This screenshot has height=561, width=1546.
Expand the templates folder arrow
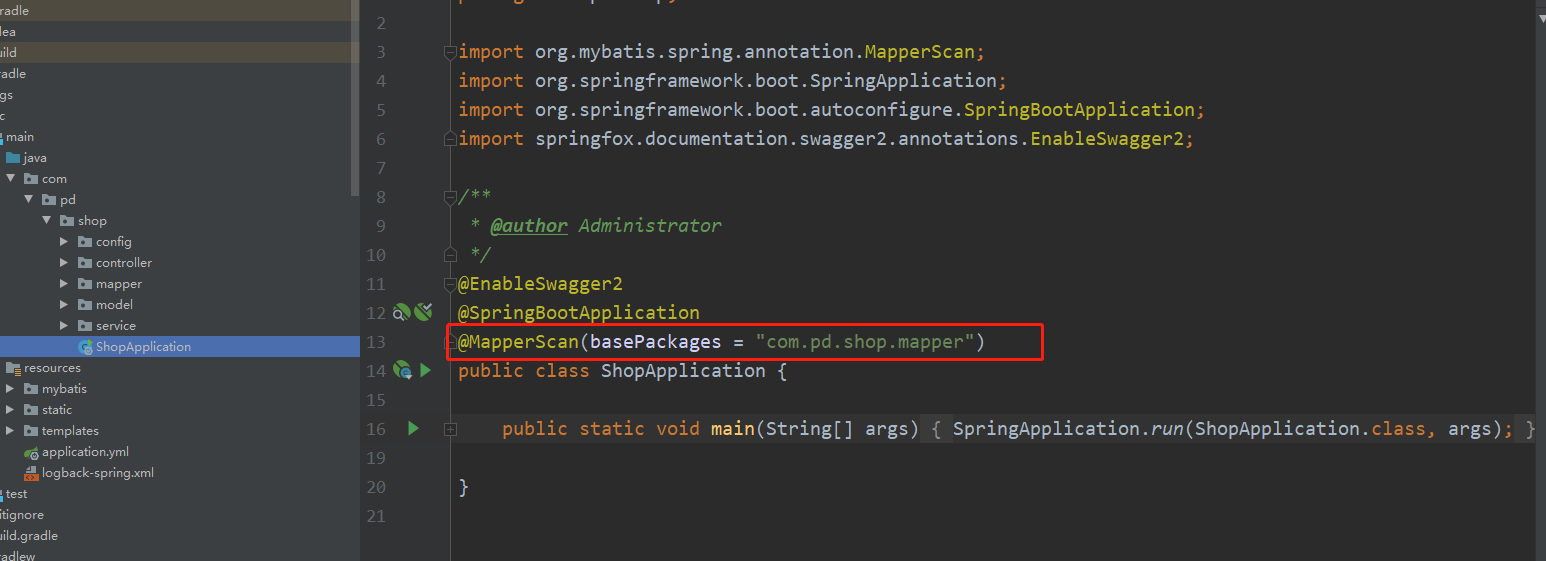pos(11,431)
